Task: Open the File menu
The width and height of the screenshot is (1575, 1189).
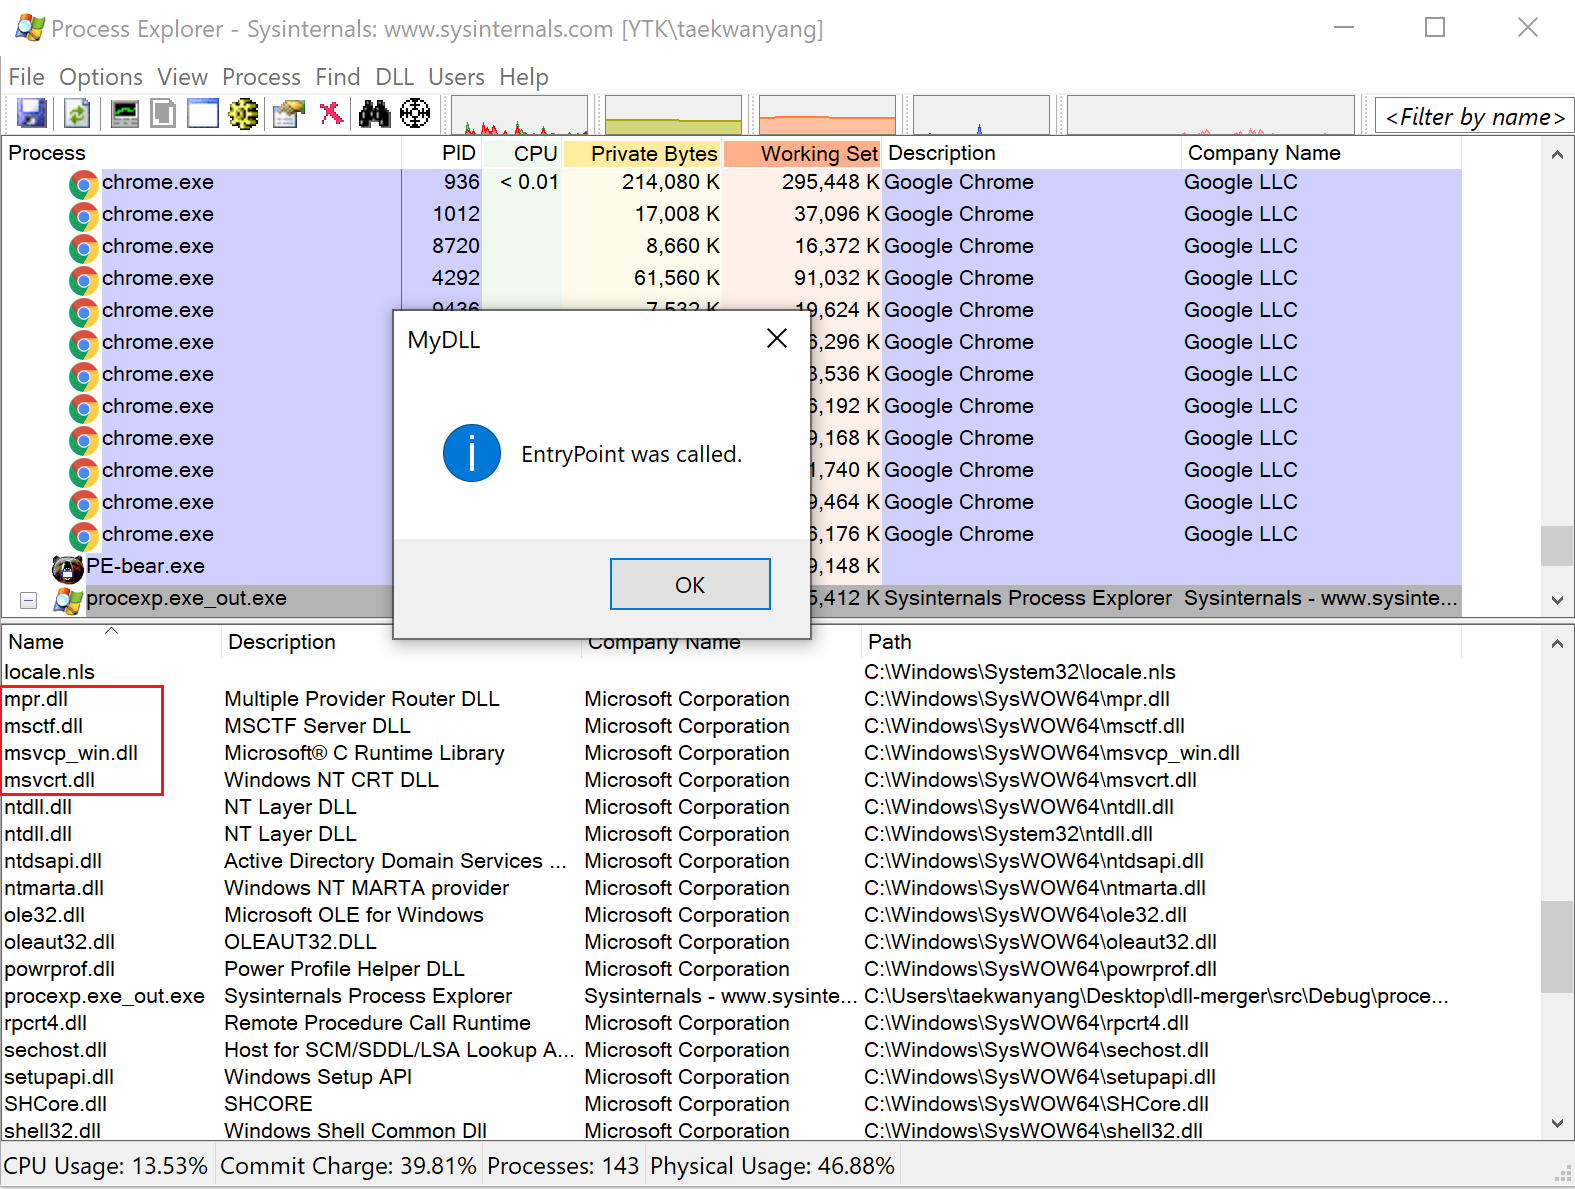Action: [26, 77]
